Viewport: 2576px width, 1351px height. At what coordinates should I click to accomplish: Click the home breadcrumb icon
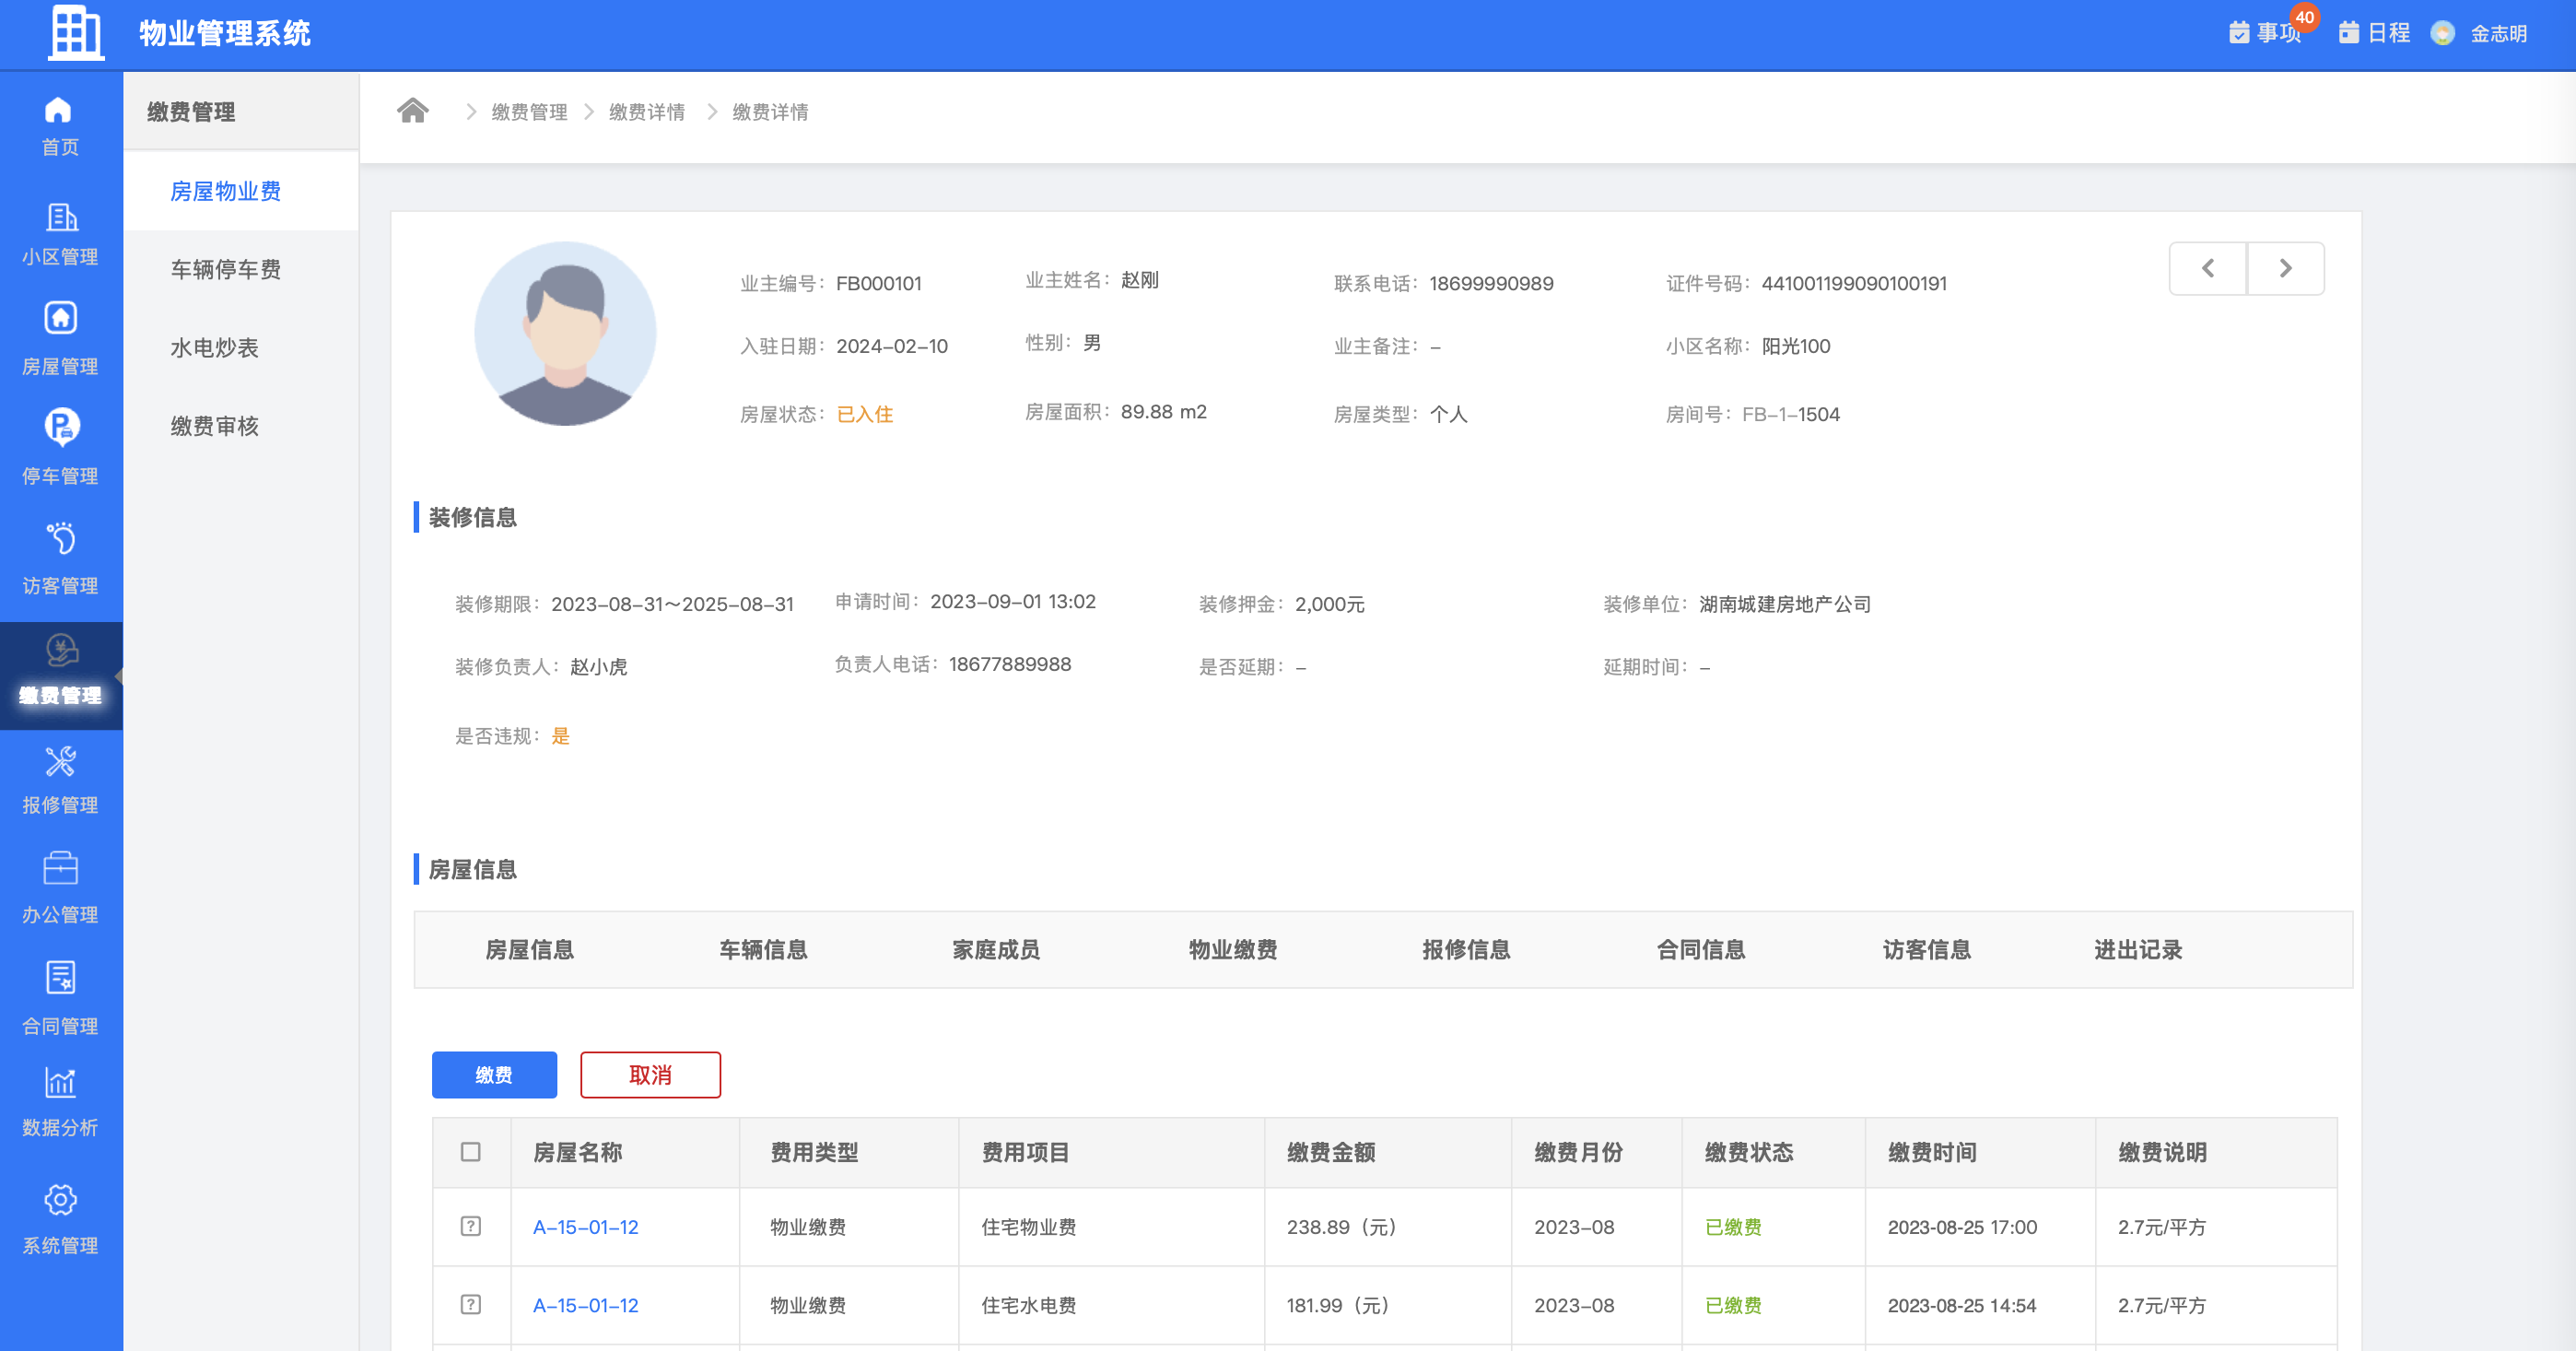[x=413, y=111]
